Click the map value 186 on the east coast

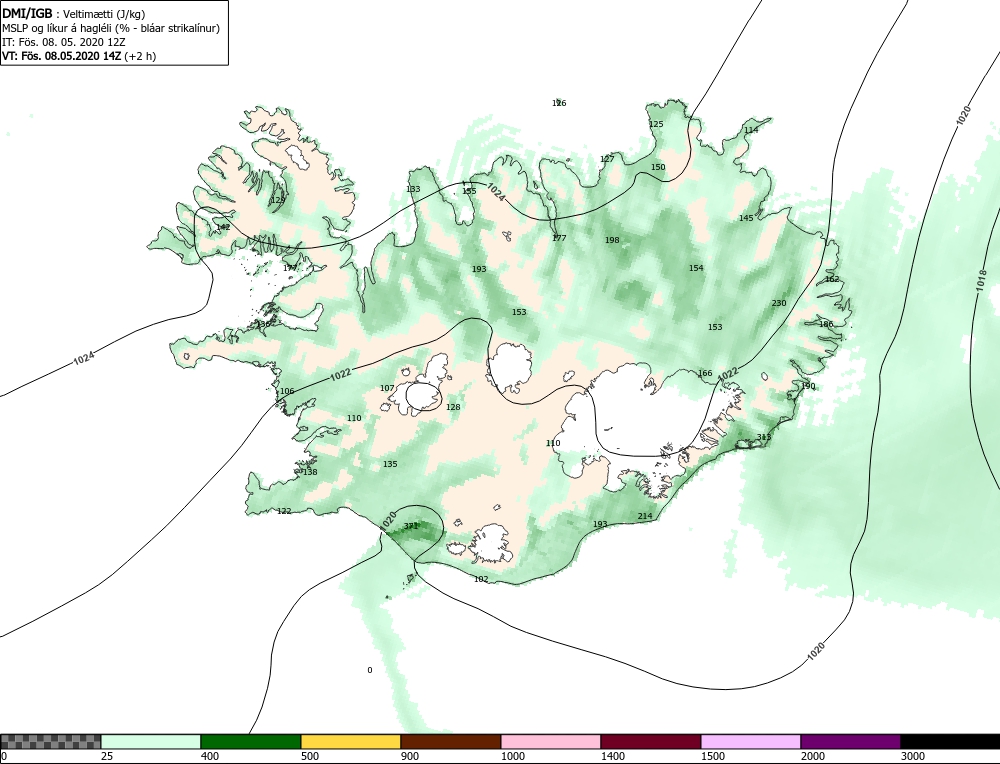pos(826,325)
